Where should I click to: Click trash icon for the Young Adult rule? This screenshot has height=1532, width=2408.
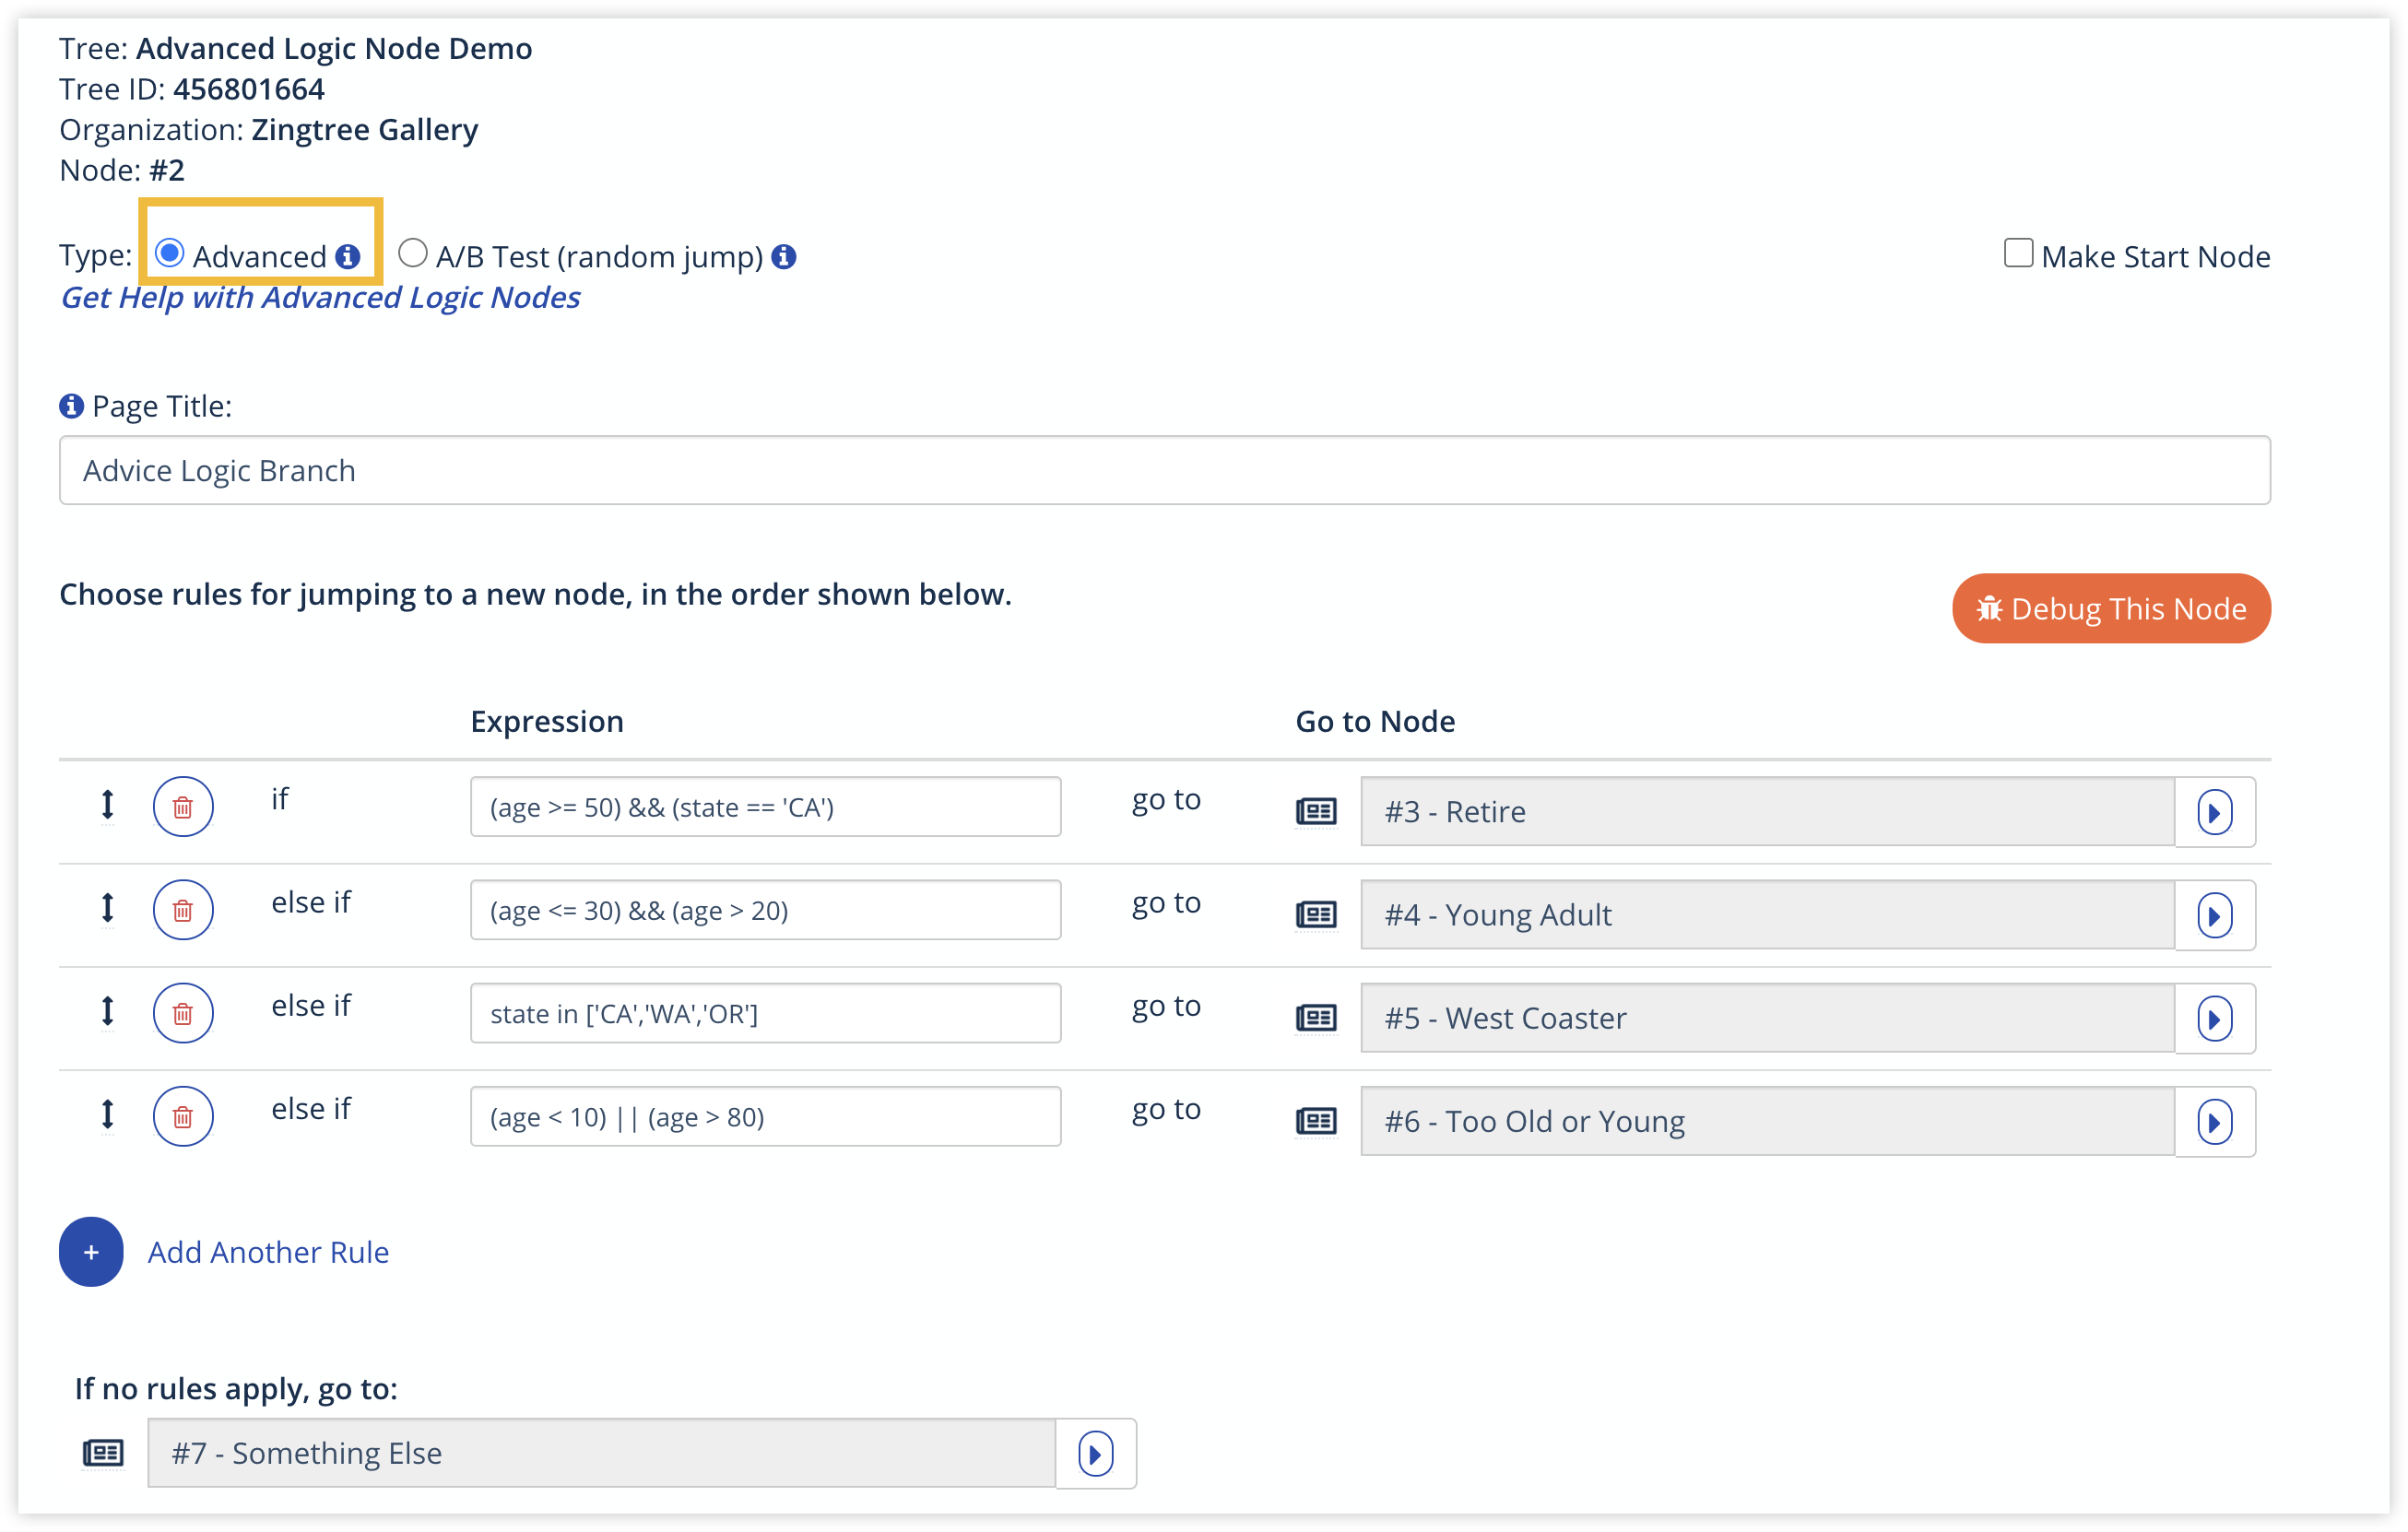183,910
